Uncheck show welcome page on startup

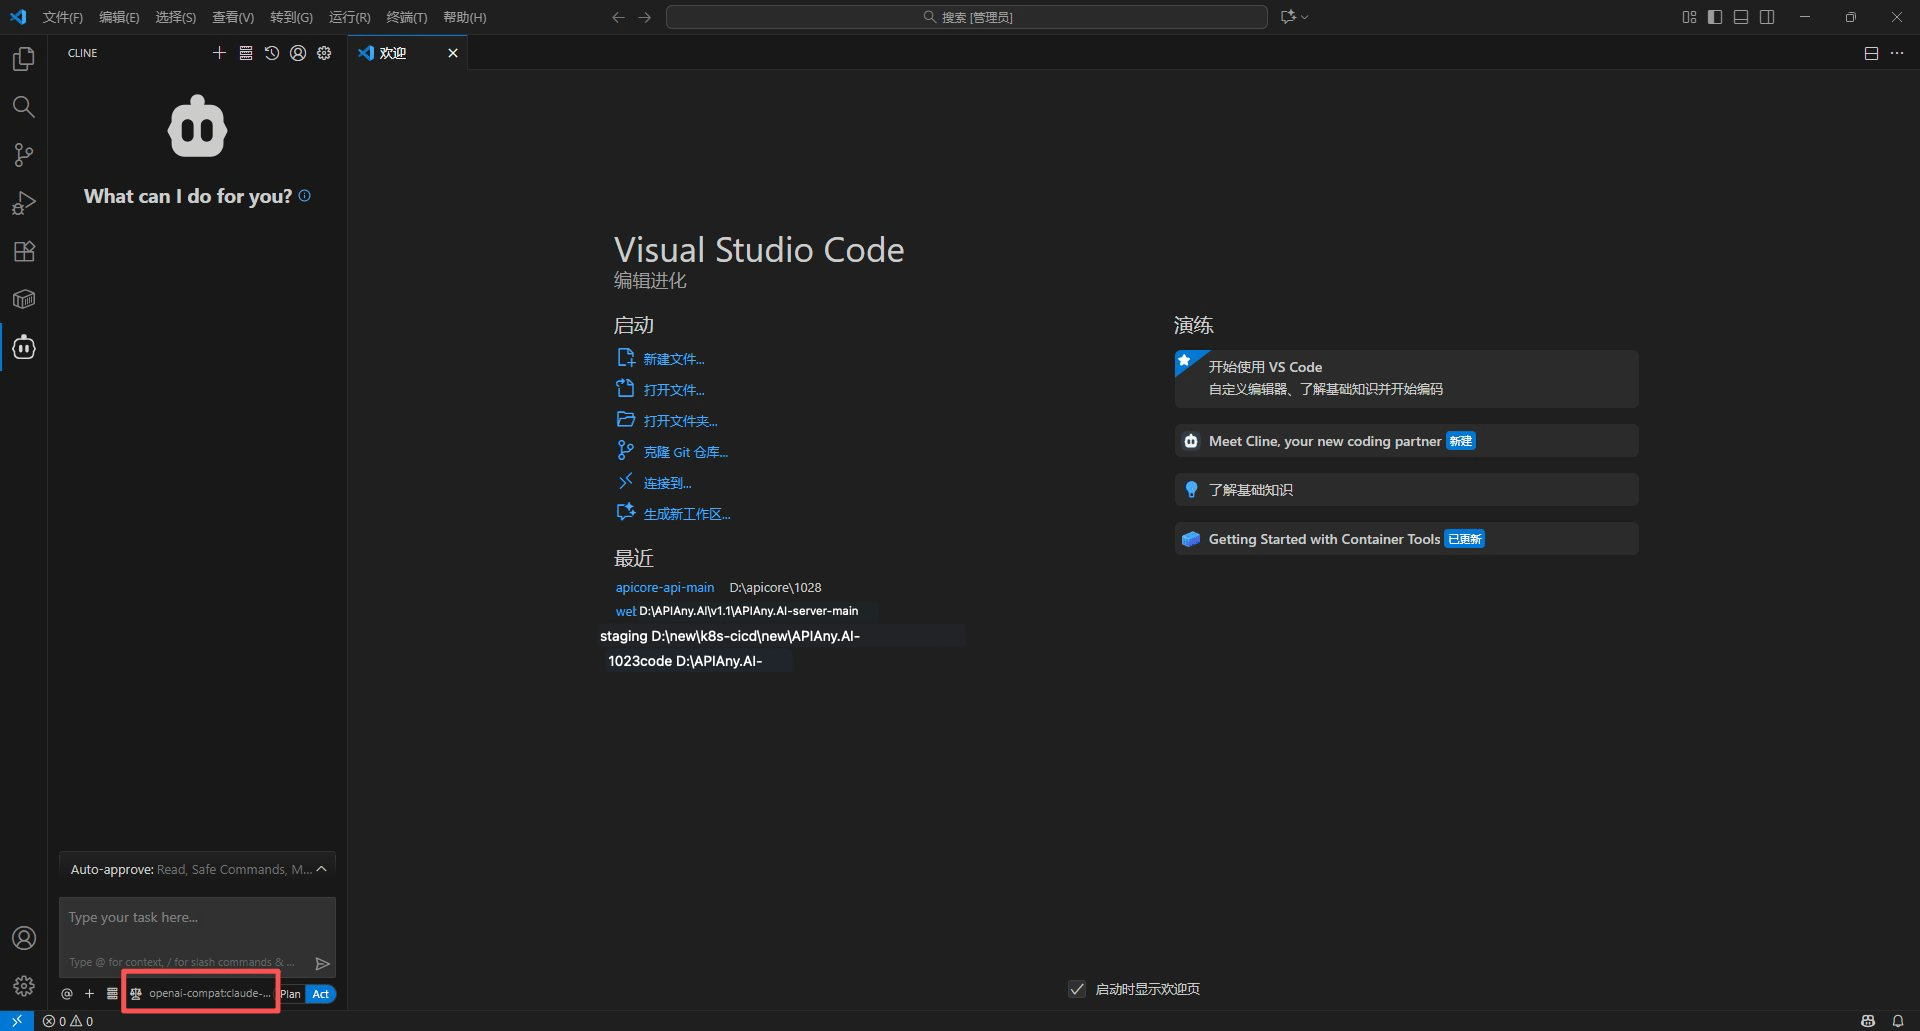1077,989
